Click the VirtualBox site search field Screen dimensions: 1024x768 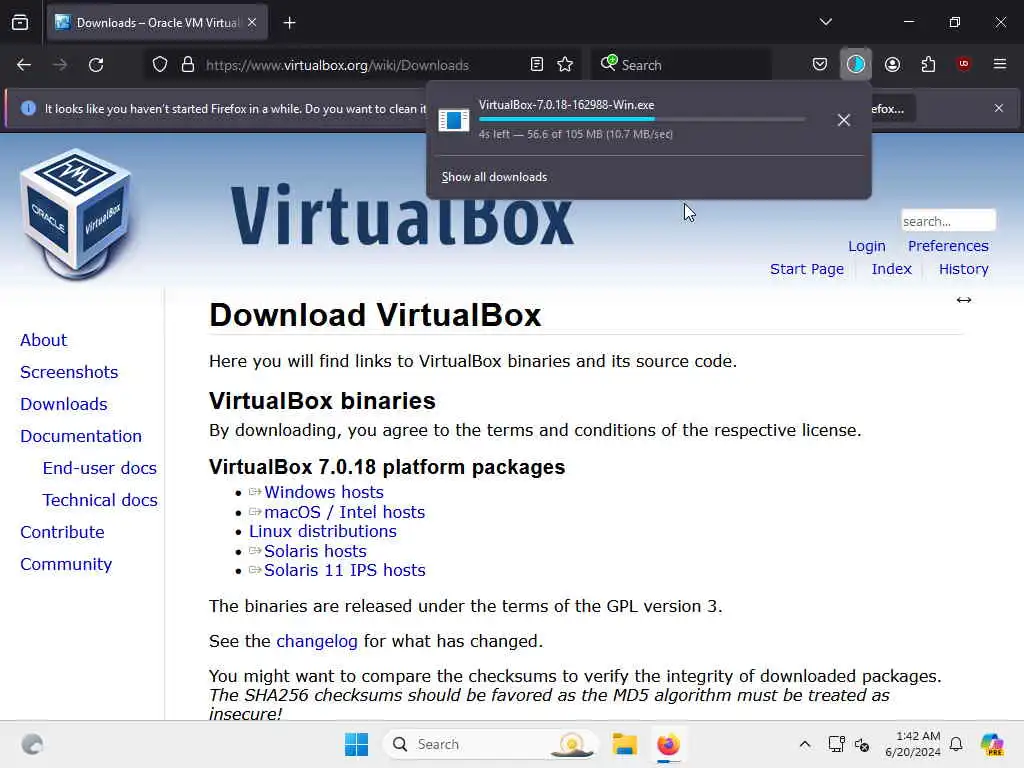[948, 221]
